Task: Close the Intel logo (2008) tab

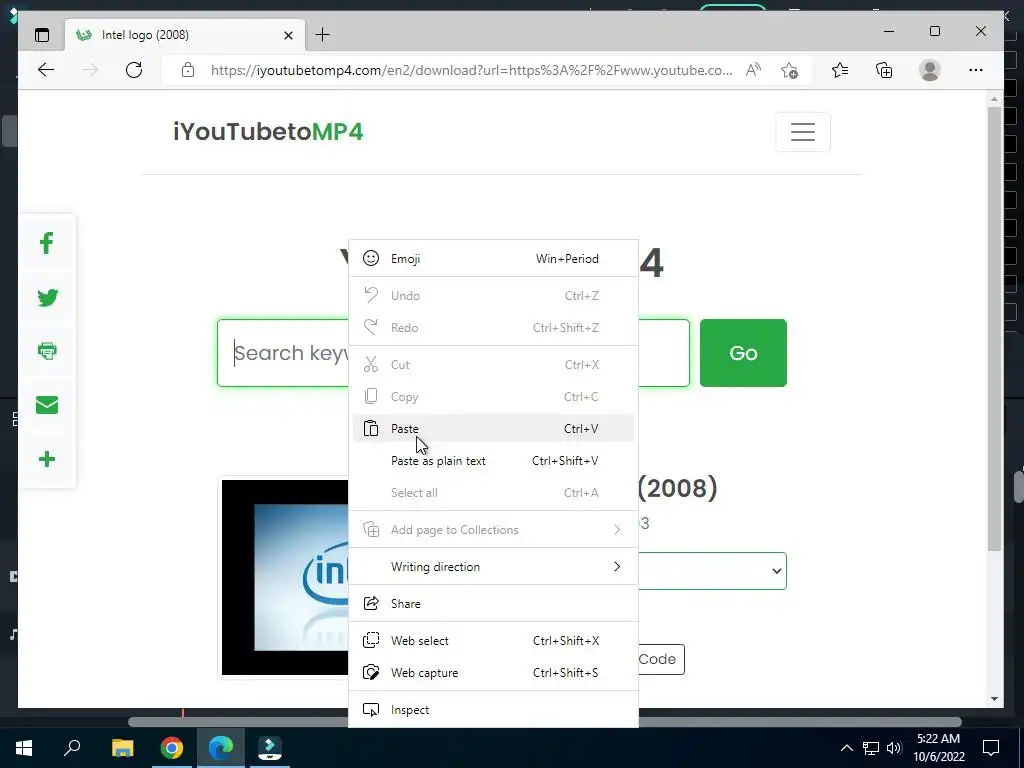Action: pyautogui.click(x=288, y=35)
